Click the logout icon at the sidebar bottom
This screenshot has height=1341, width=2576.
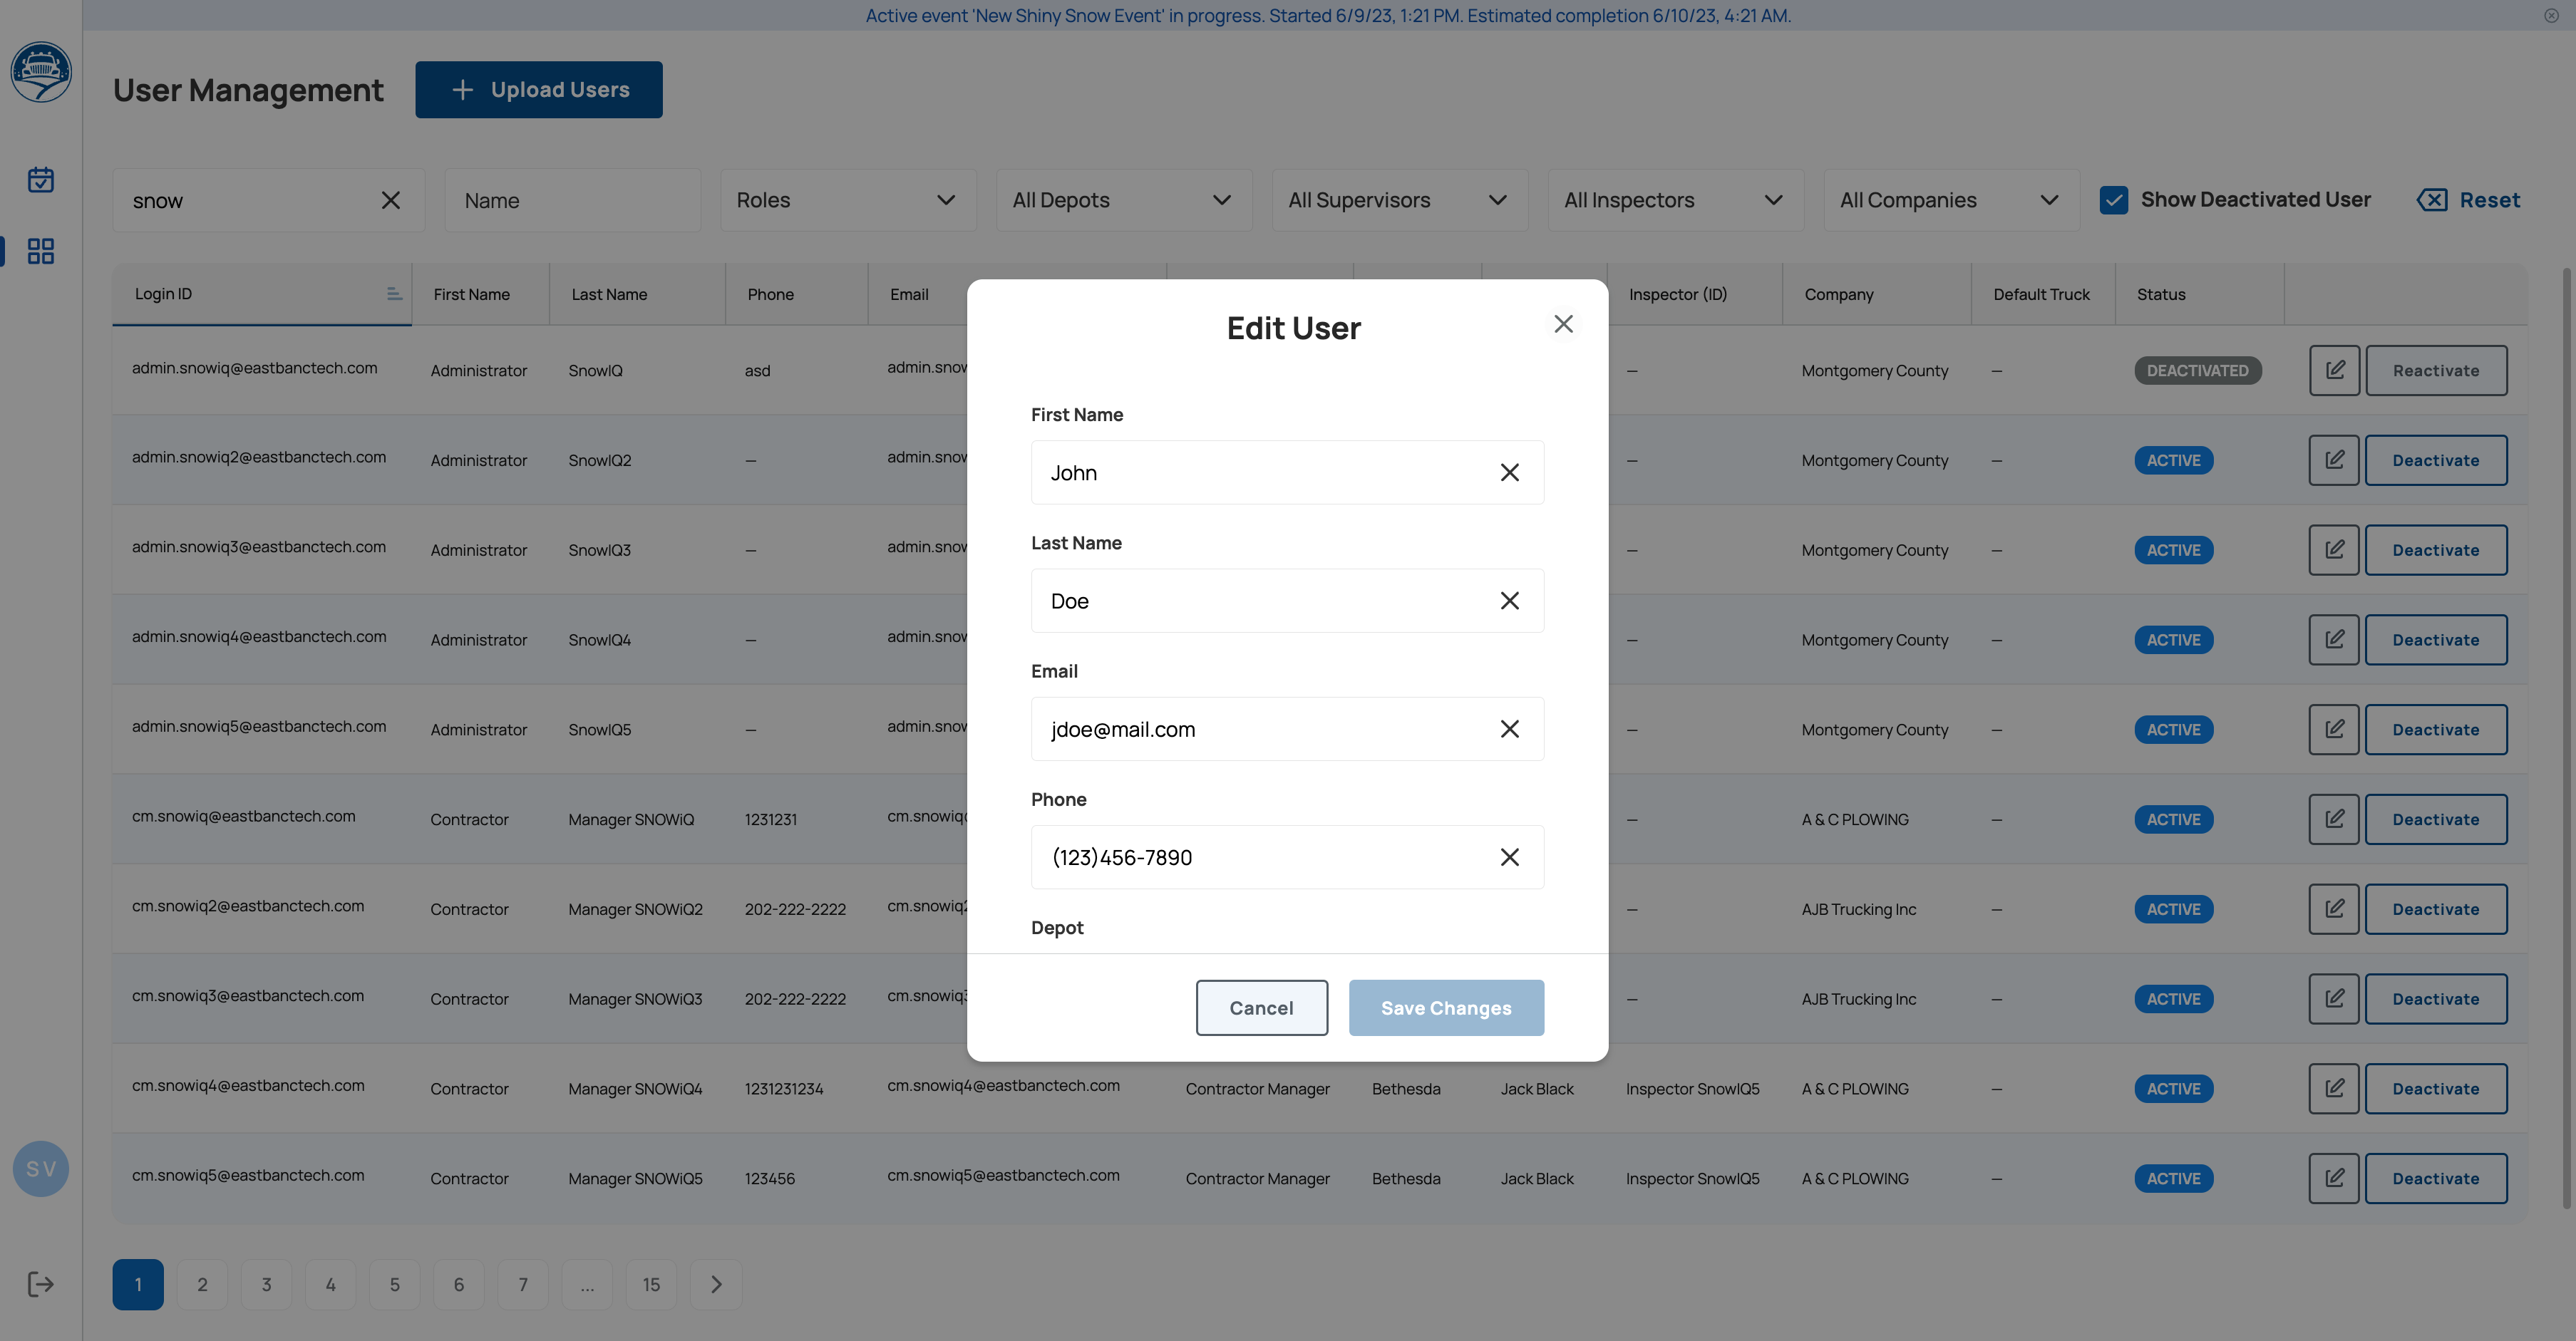click(40, 1284)
